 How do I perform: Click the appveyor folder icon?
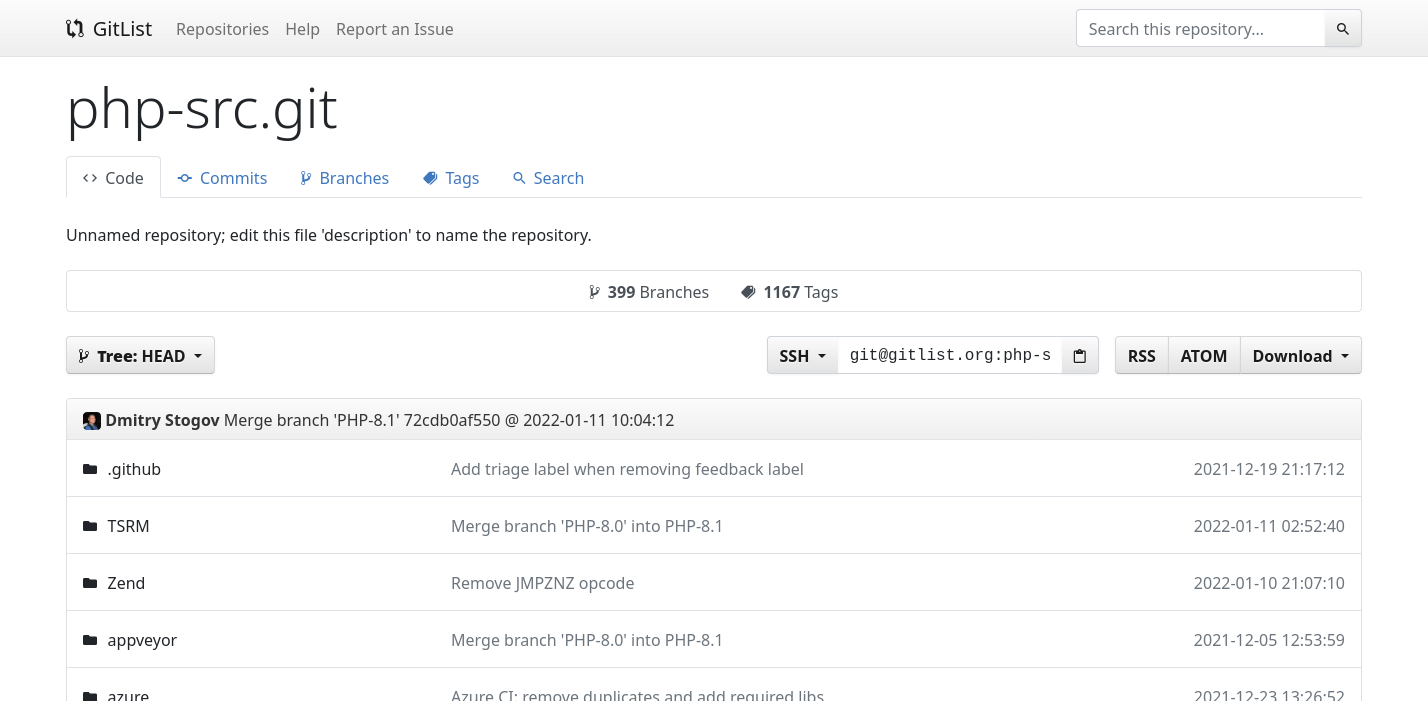tap(90, 640)
